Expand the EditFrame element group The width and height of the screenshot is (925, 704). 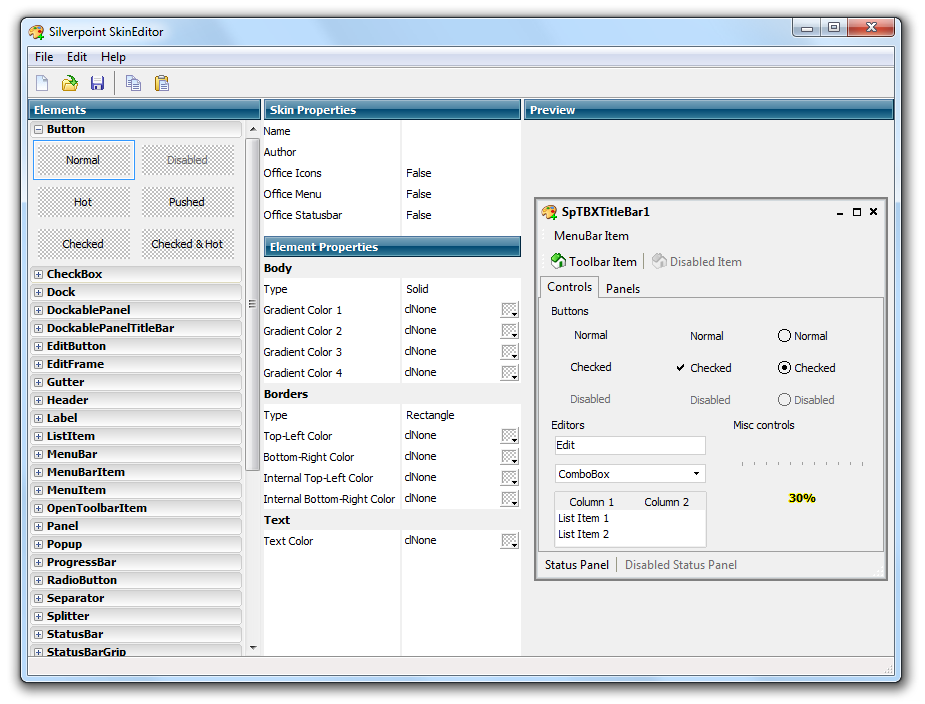[x=38, y=365]
